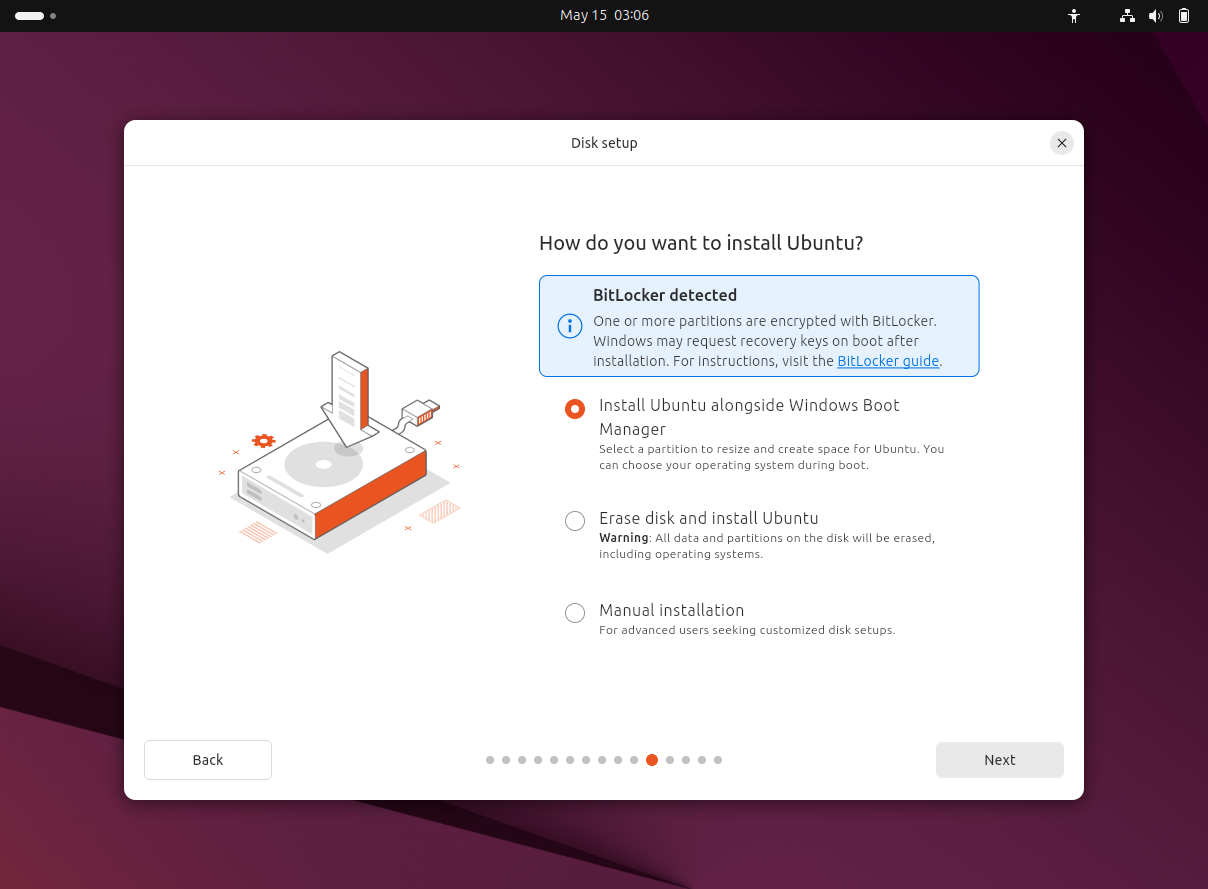Open the BitLocker guide link
Image resolution: width=1208 pixels, height=889 pixels.
coord(888,361)
